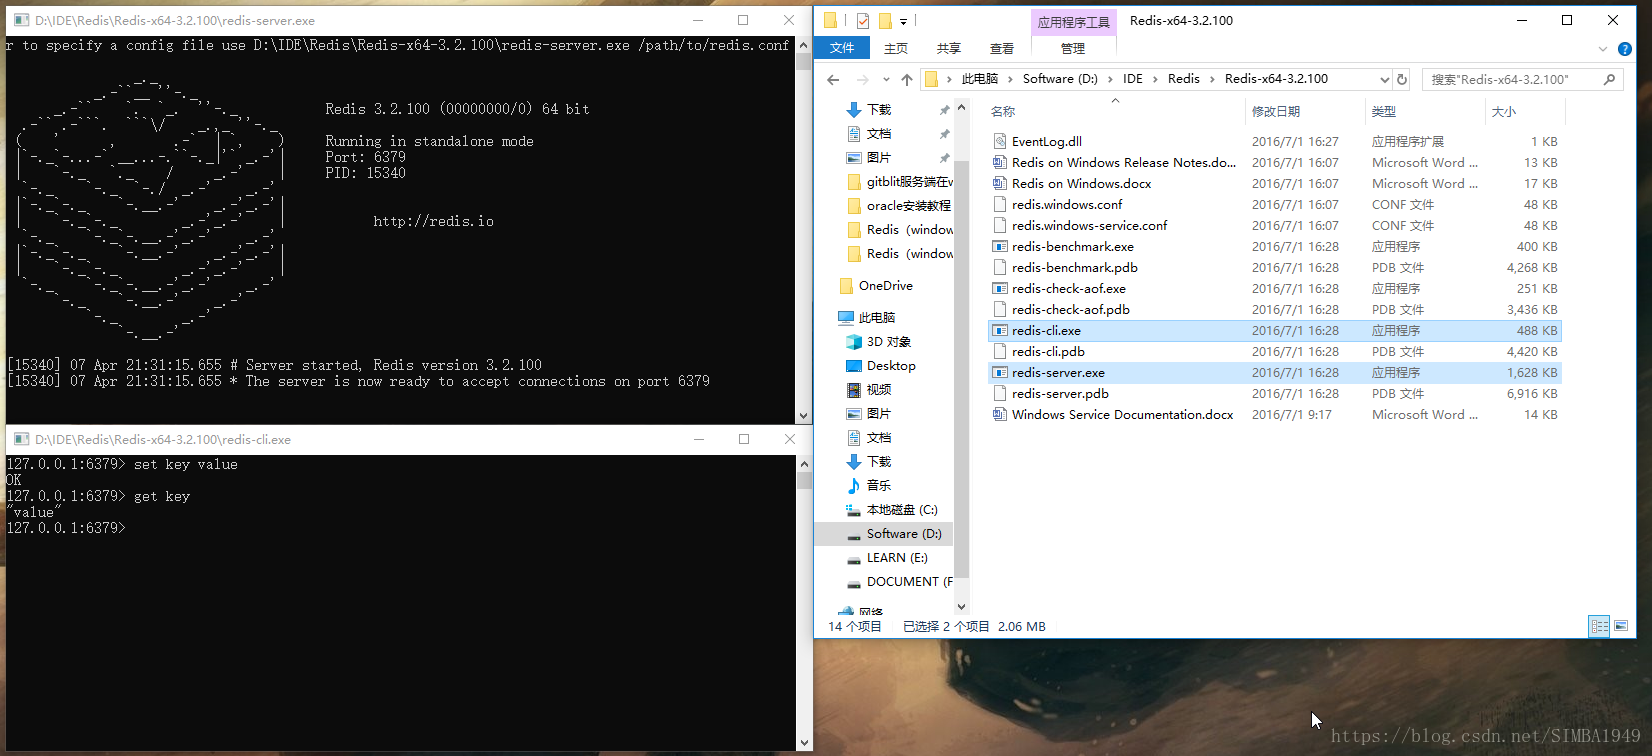Click the EventLog.dll file icon

click(x=999, y=141)
